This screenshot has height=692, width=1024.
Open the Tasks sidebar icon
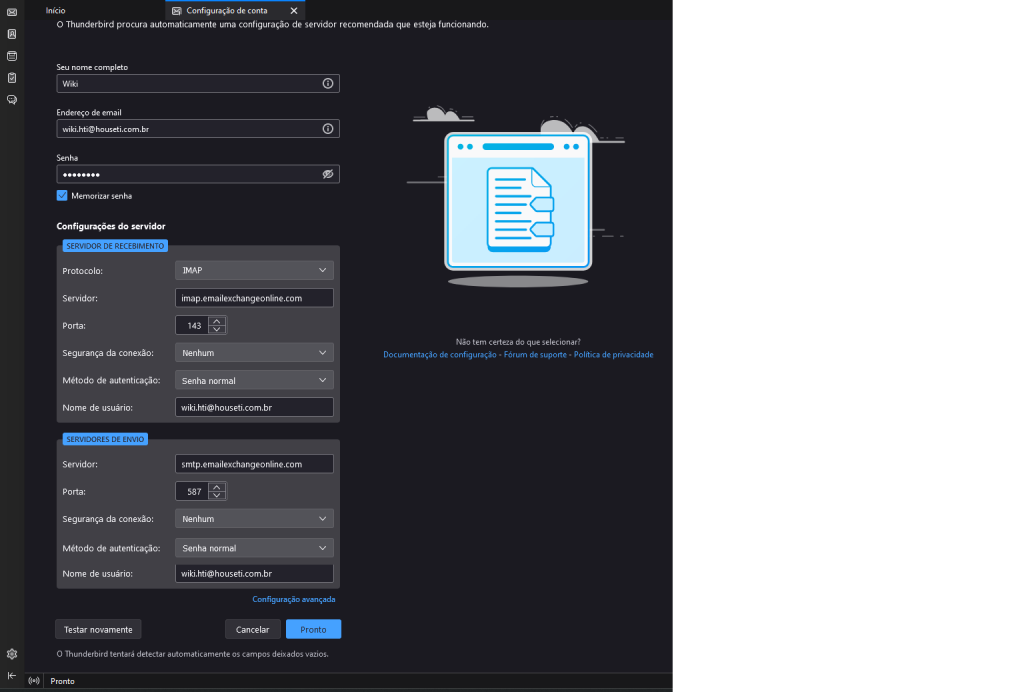(12, 78)
